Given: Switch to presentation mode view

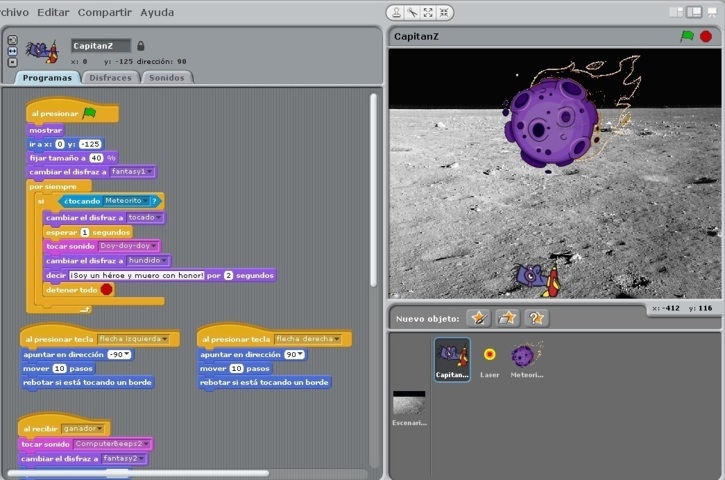Looking at the screenshot, I should click(x=711, y=13).
